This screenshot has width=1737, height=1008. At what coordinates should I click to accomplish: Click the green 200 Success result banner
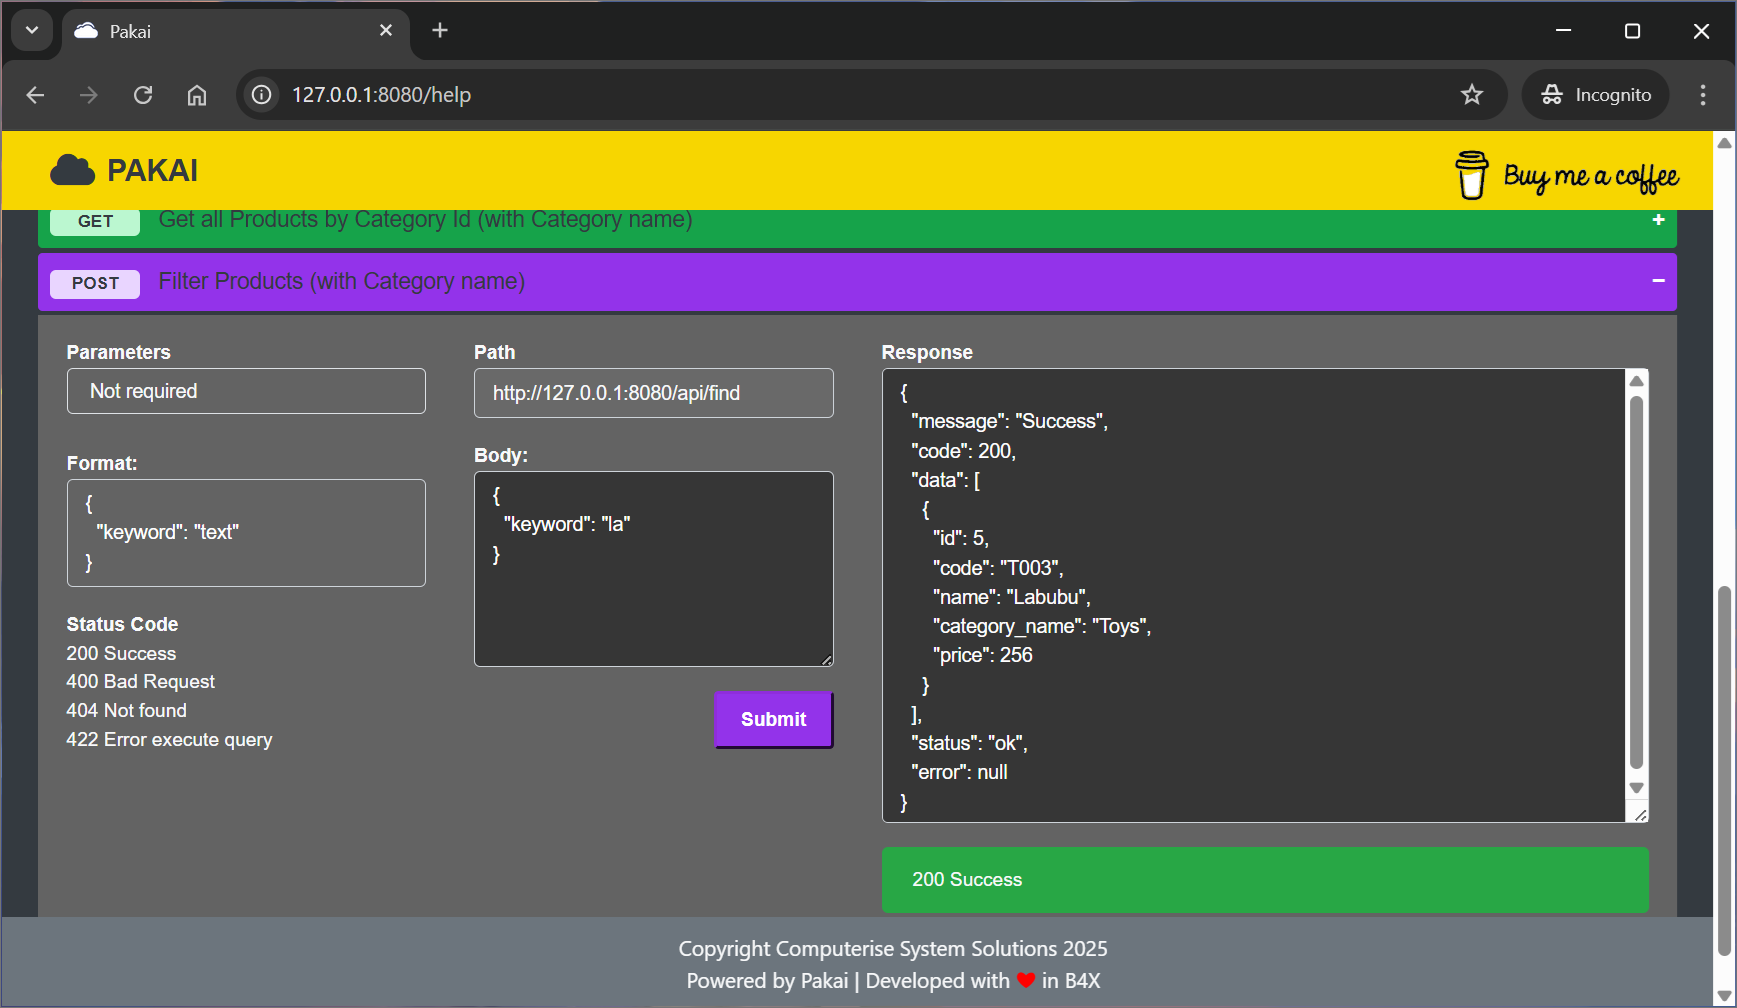pos(1265,880)
